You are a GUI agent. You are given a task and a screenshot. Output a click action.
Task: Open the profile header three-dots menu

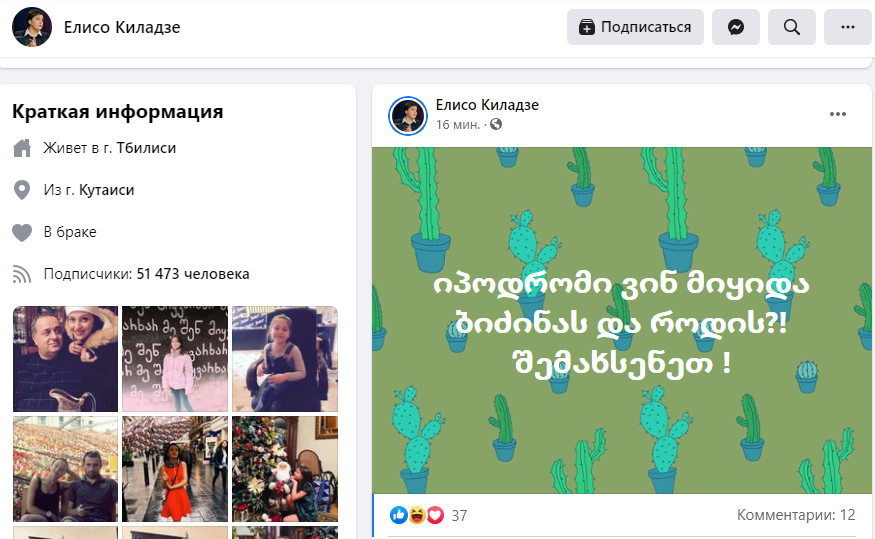pos(848,27)
